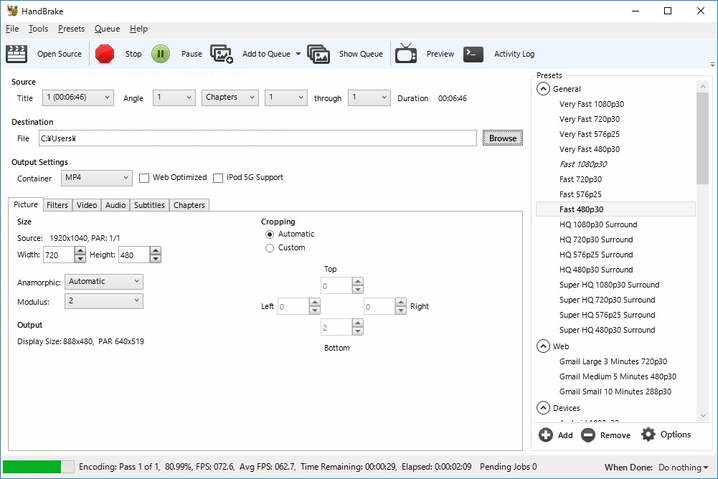
Task: Switch to the Chapters tab
Action: (x=189, y=205)
